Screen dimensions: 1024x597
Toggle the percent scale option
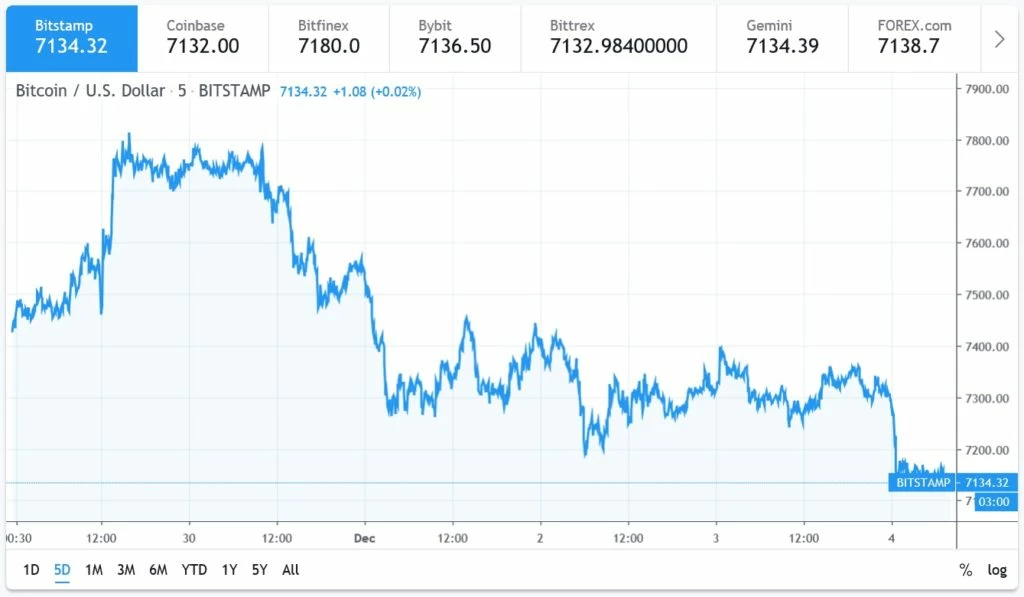pyautogui.click(x=966, y=570)
